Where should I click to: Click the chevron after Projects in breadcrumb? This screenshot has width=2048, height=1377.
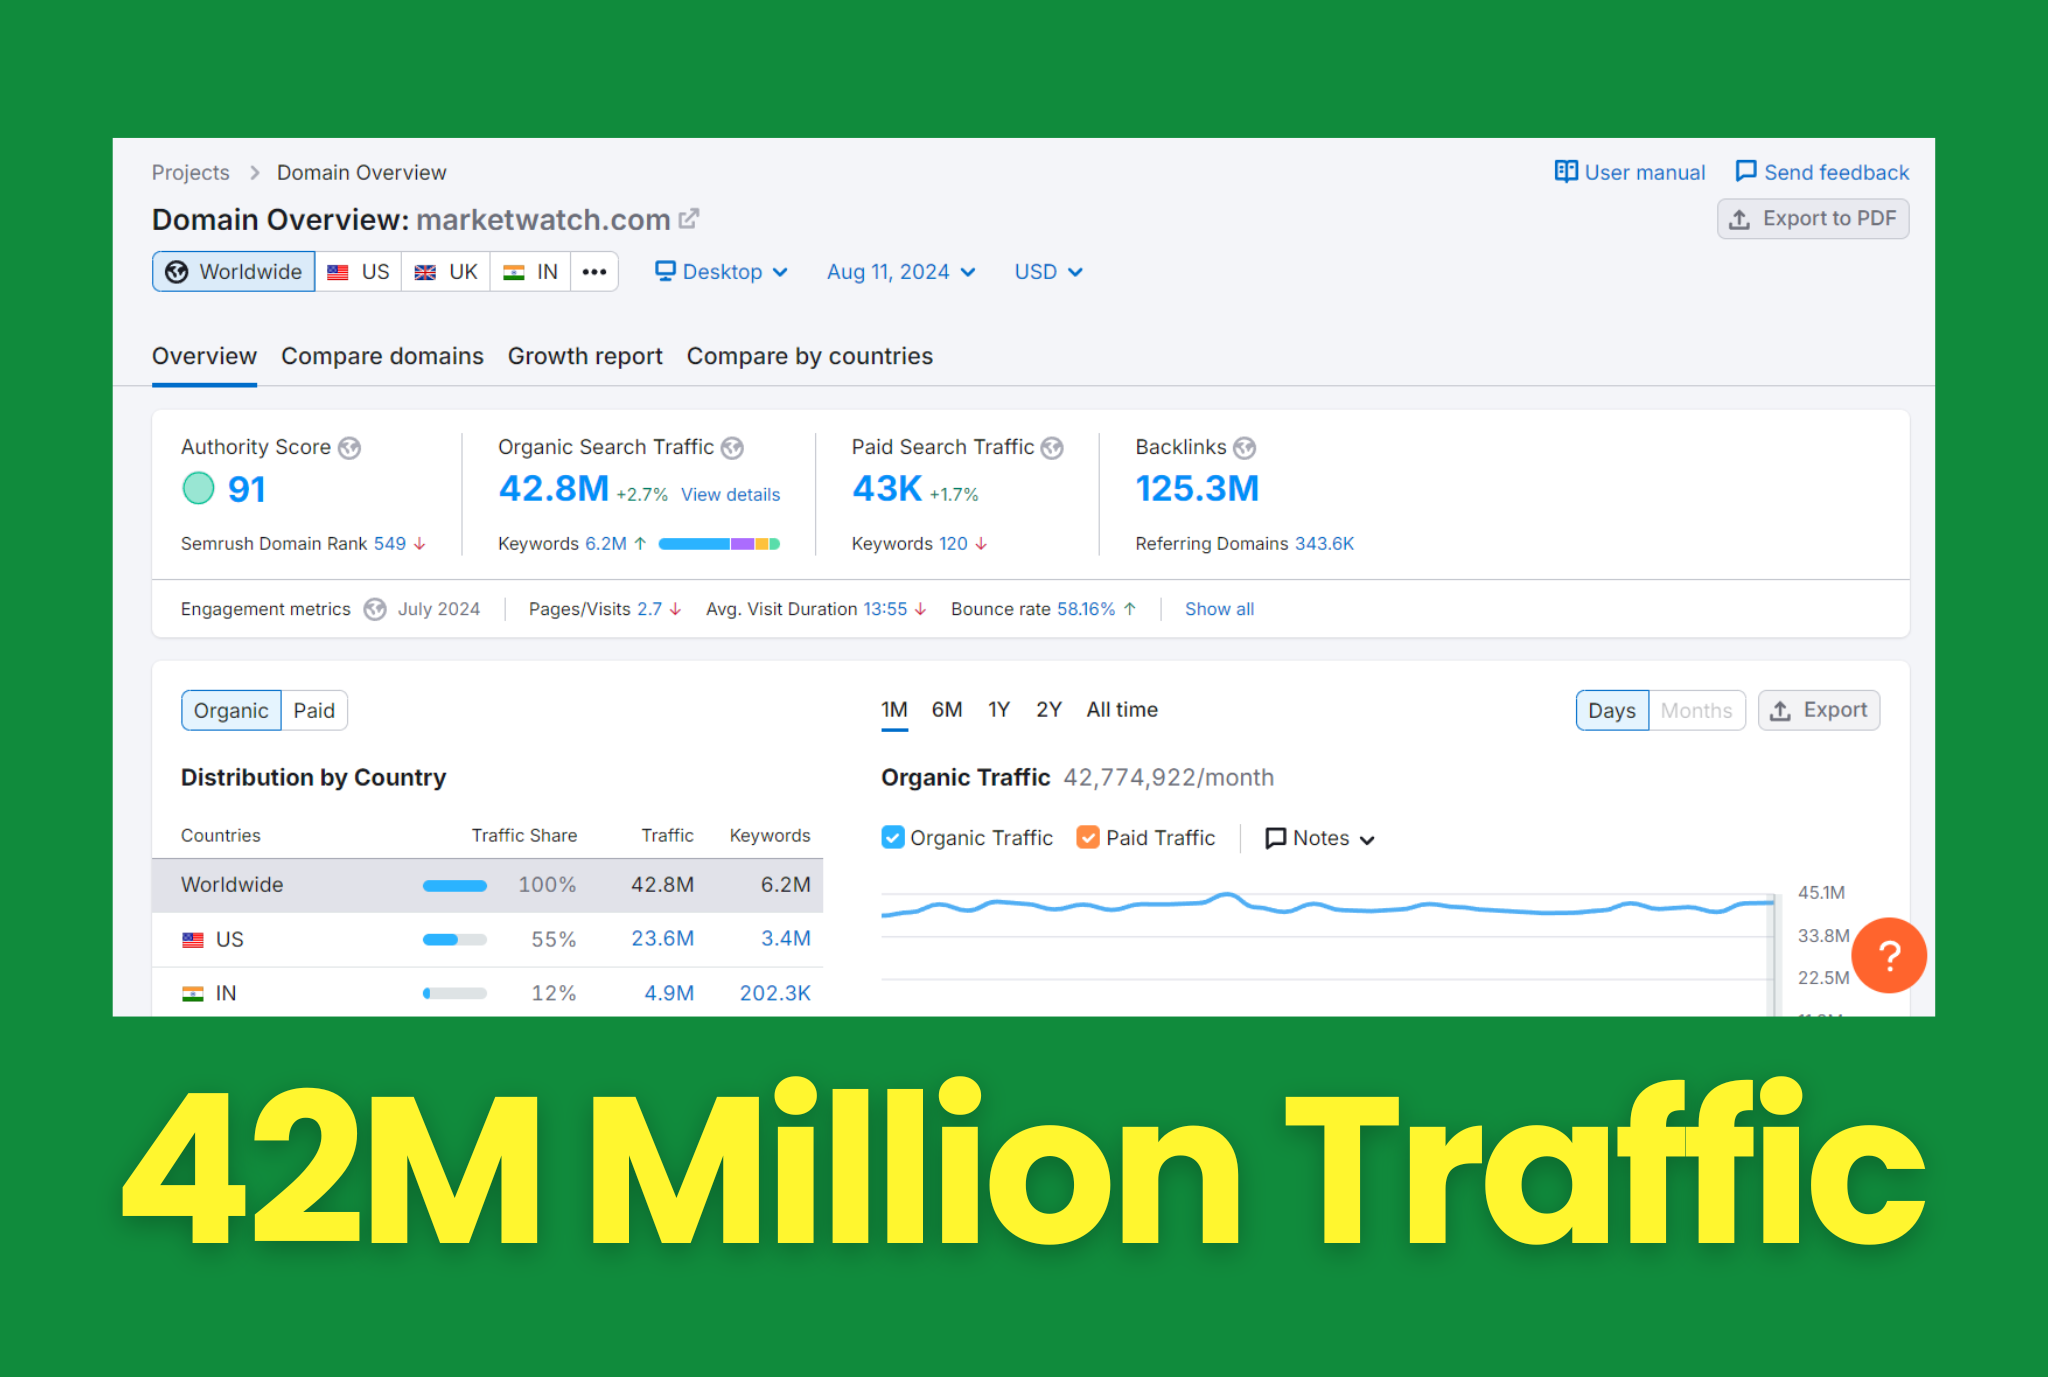click(x=254, y=173)
